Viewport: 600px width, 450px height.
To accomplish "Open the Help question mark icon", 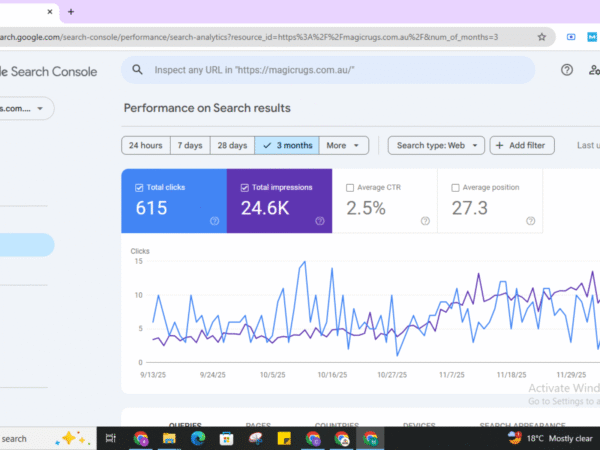I will pyautogui.click(x=567, y=70).
